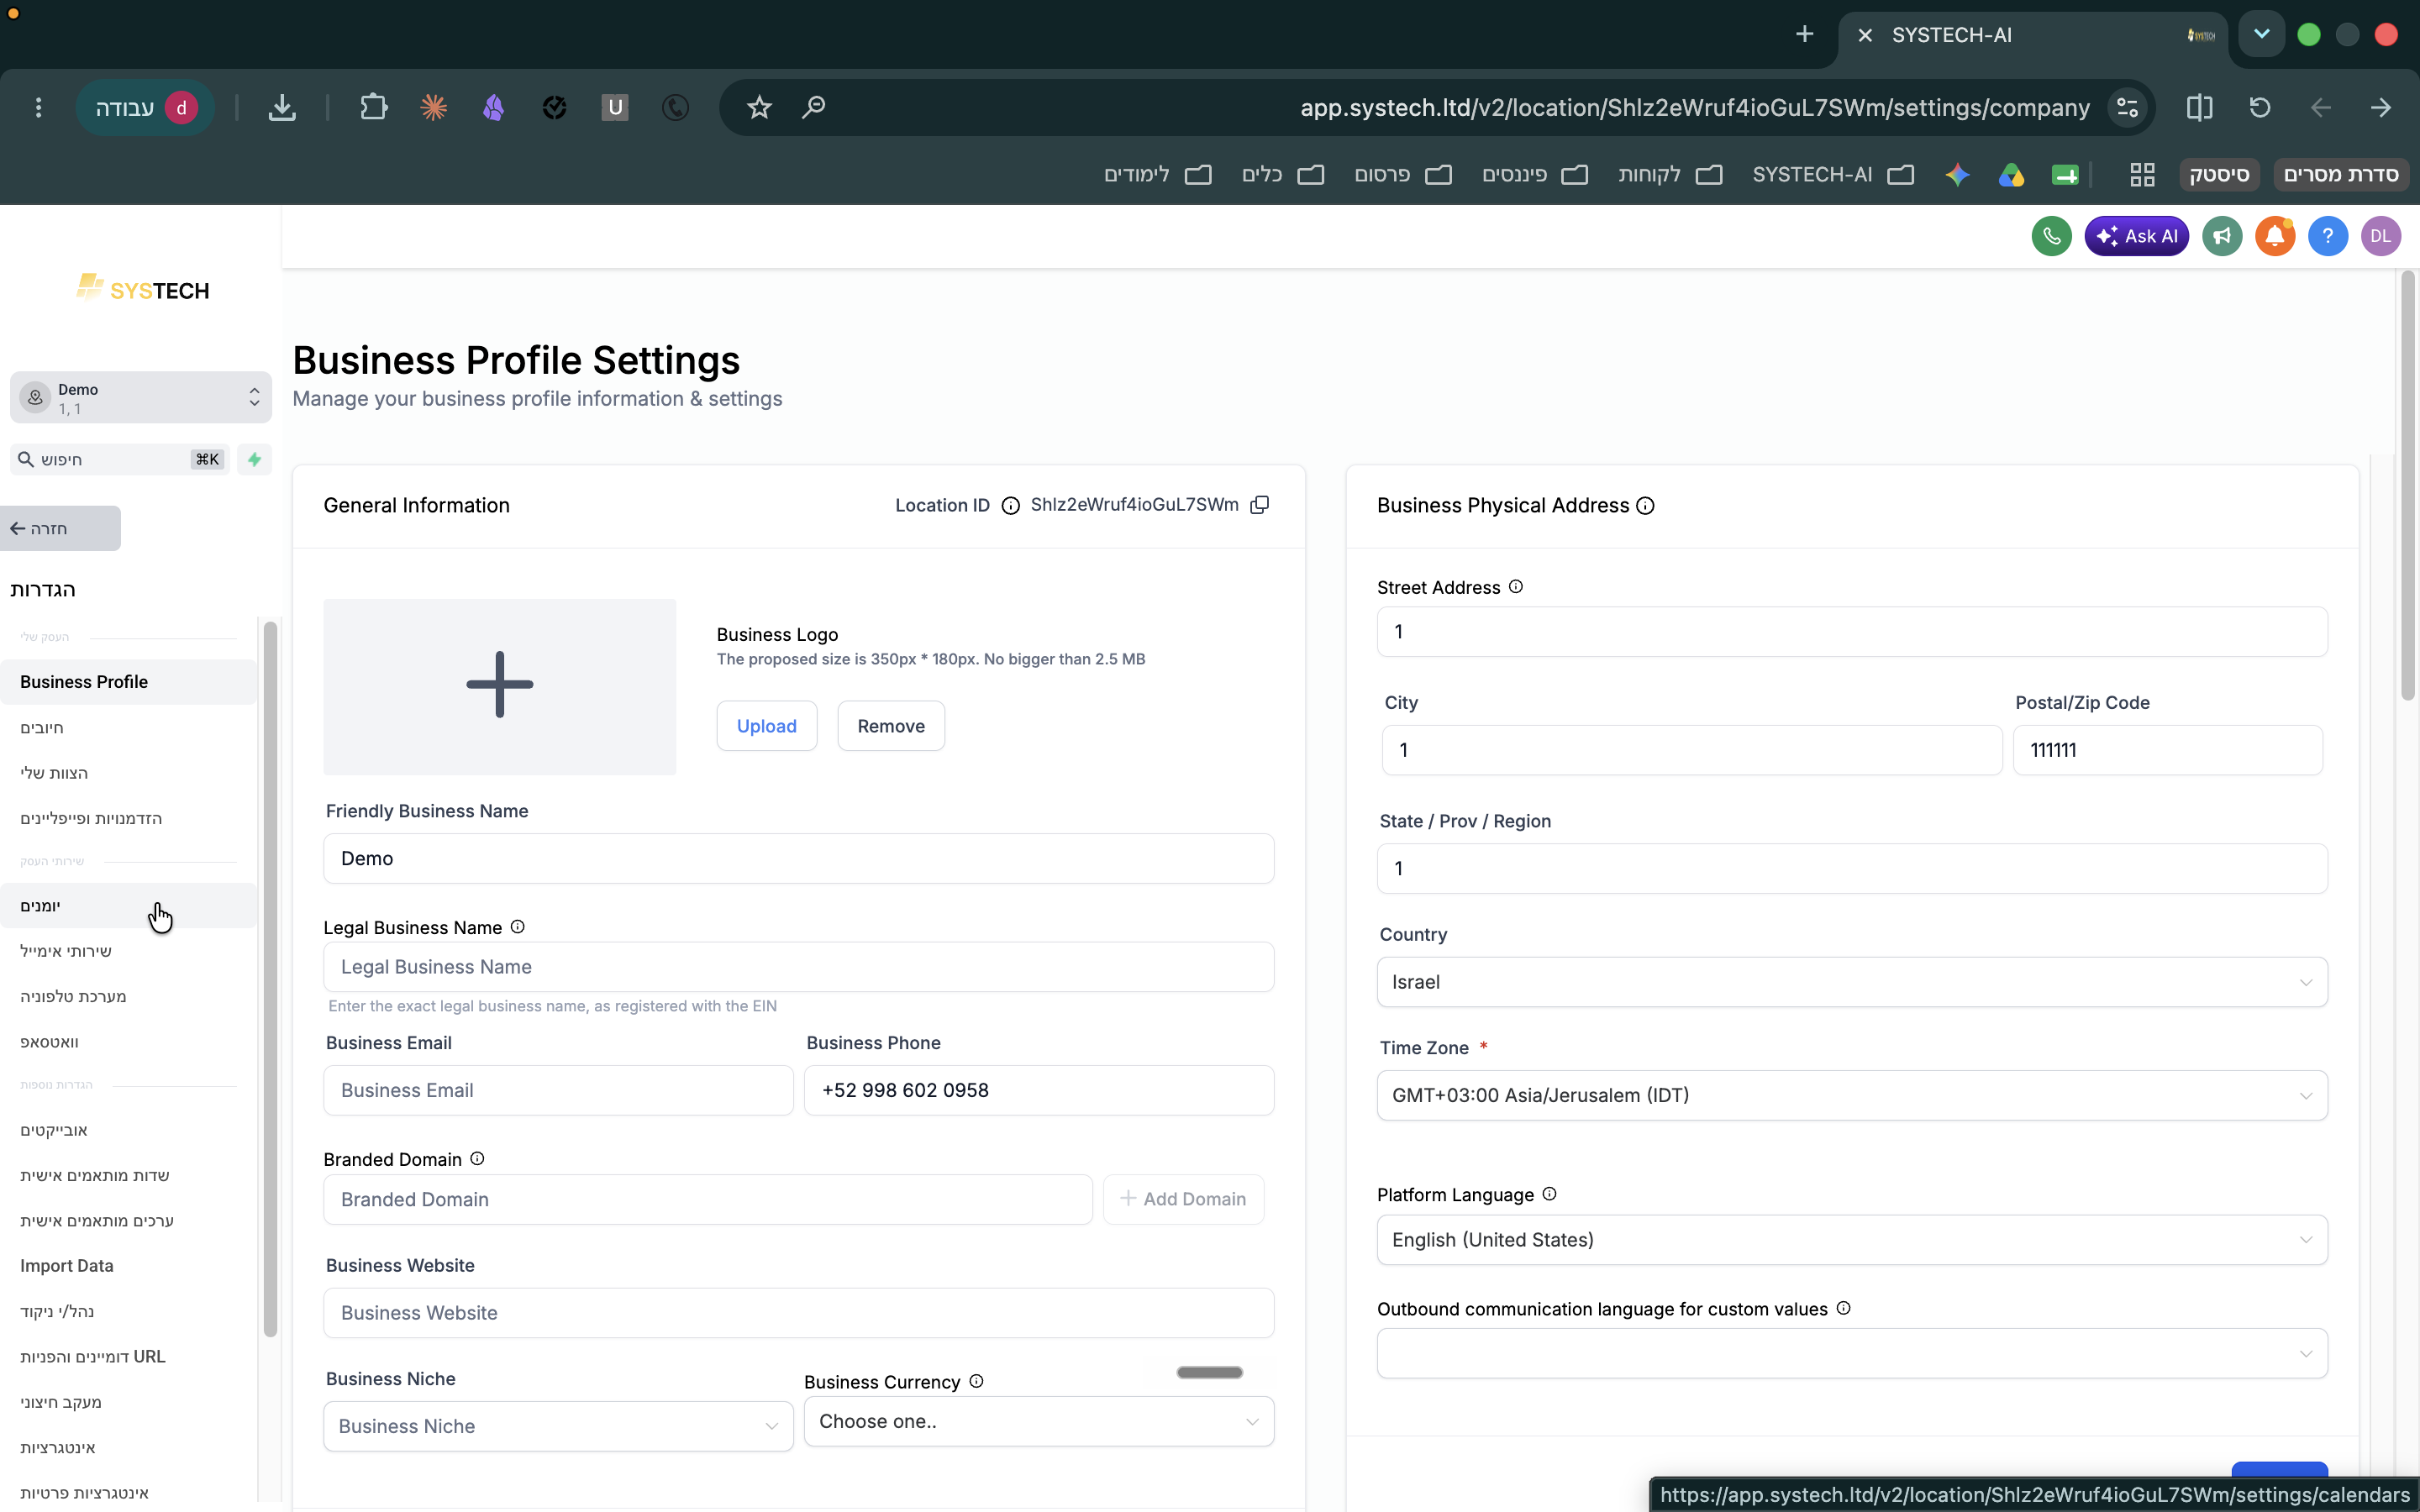Open וואטסאפ in settings sidebar
Screen dimensions: 2420x1512
pos(128,1042)
